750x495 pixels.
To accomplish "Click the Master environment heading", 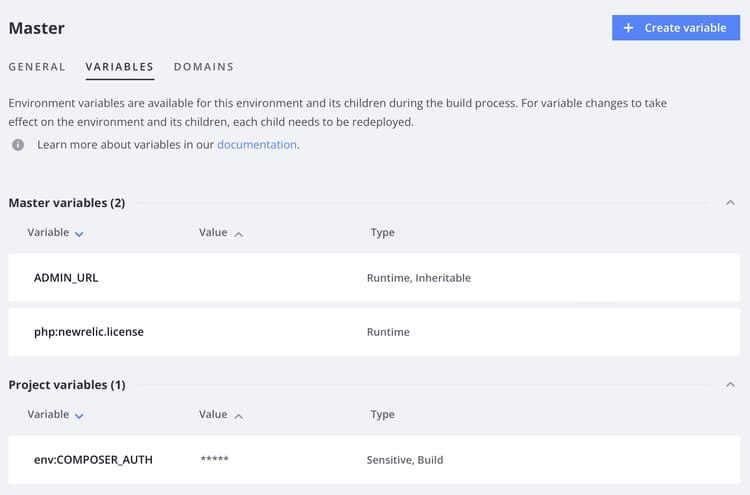I will (37, 28).
